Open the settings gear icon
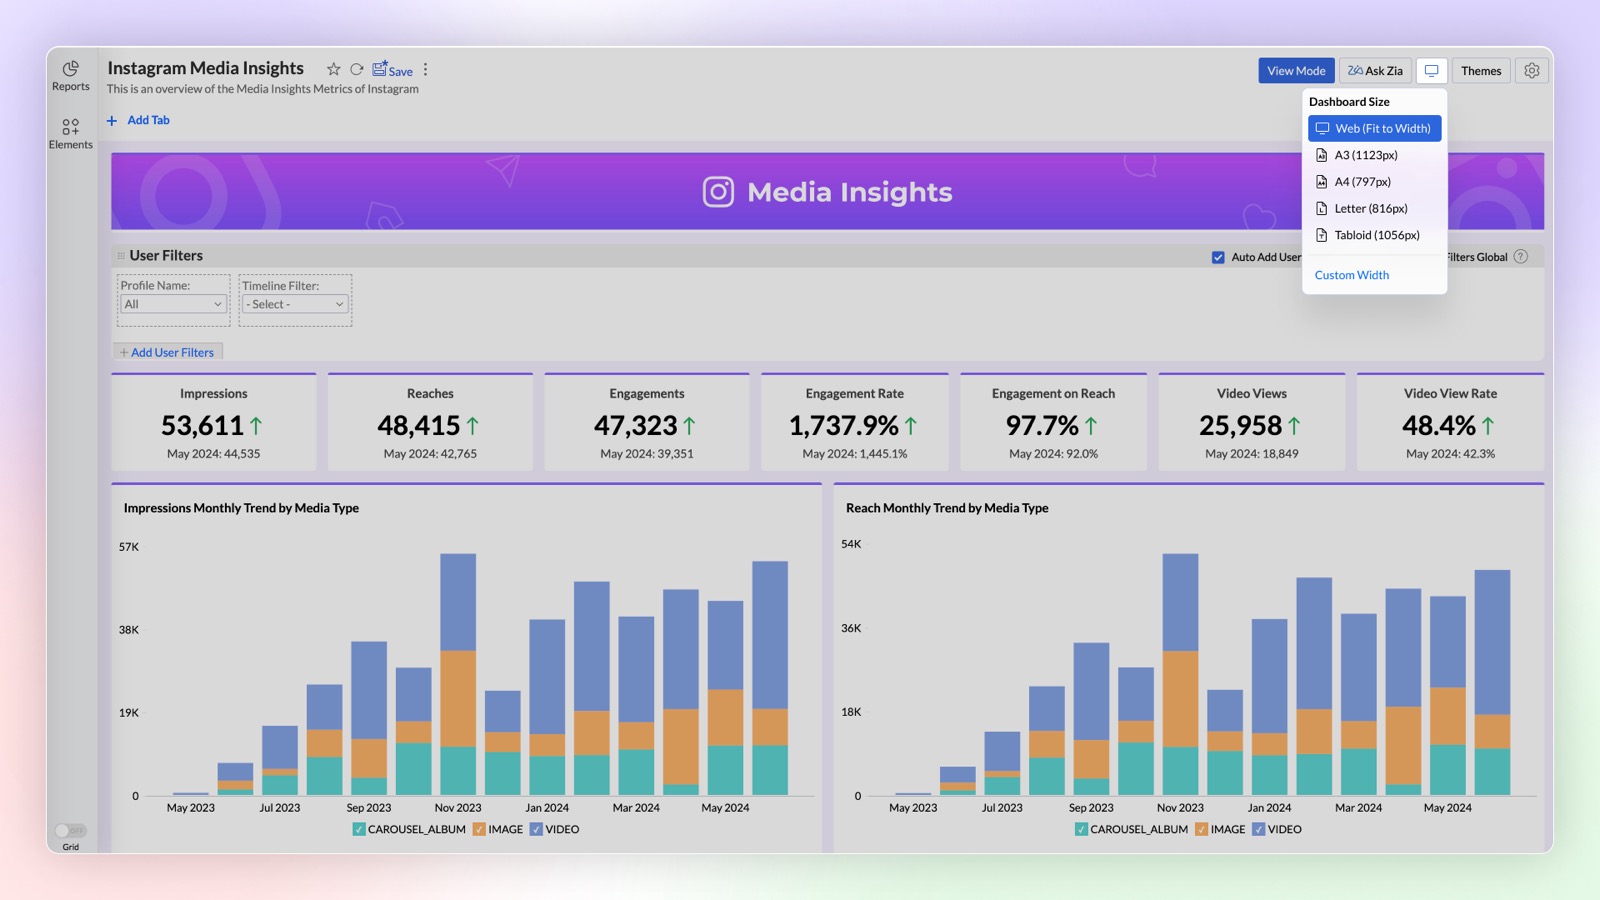Image resolution: width=1600 pixels, height=900 pixels. click(1531, 70)
